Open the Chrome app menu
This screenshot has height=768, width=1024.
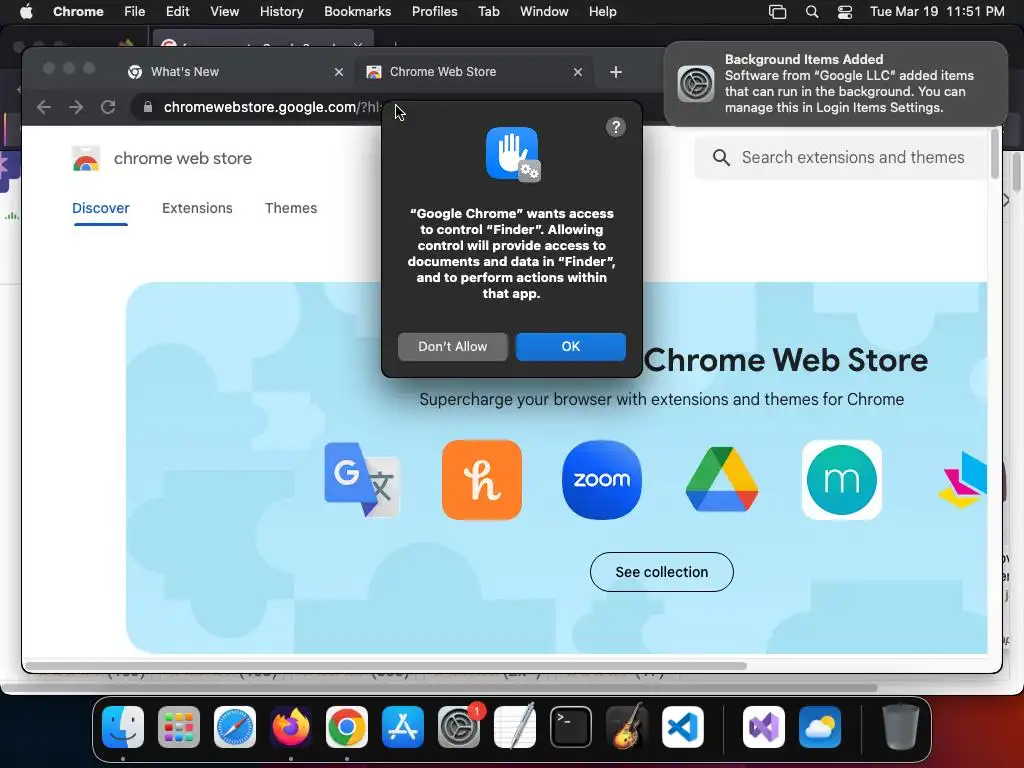coord(78,12)
